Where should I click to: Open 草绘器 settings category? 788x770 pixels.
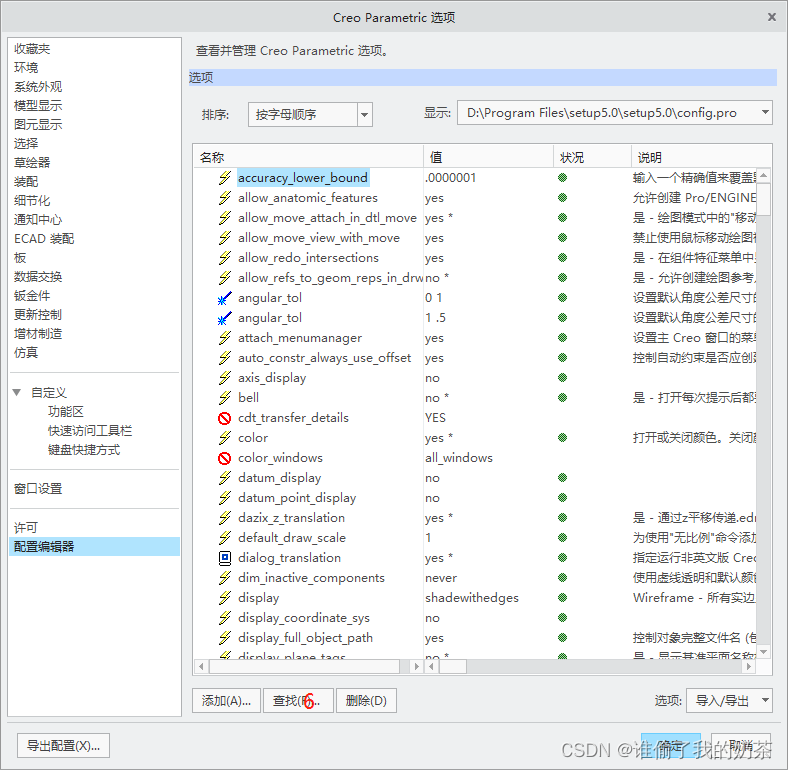(32, 163)
